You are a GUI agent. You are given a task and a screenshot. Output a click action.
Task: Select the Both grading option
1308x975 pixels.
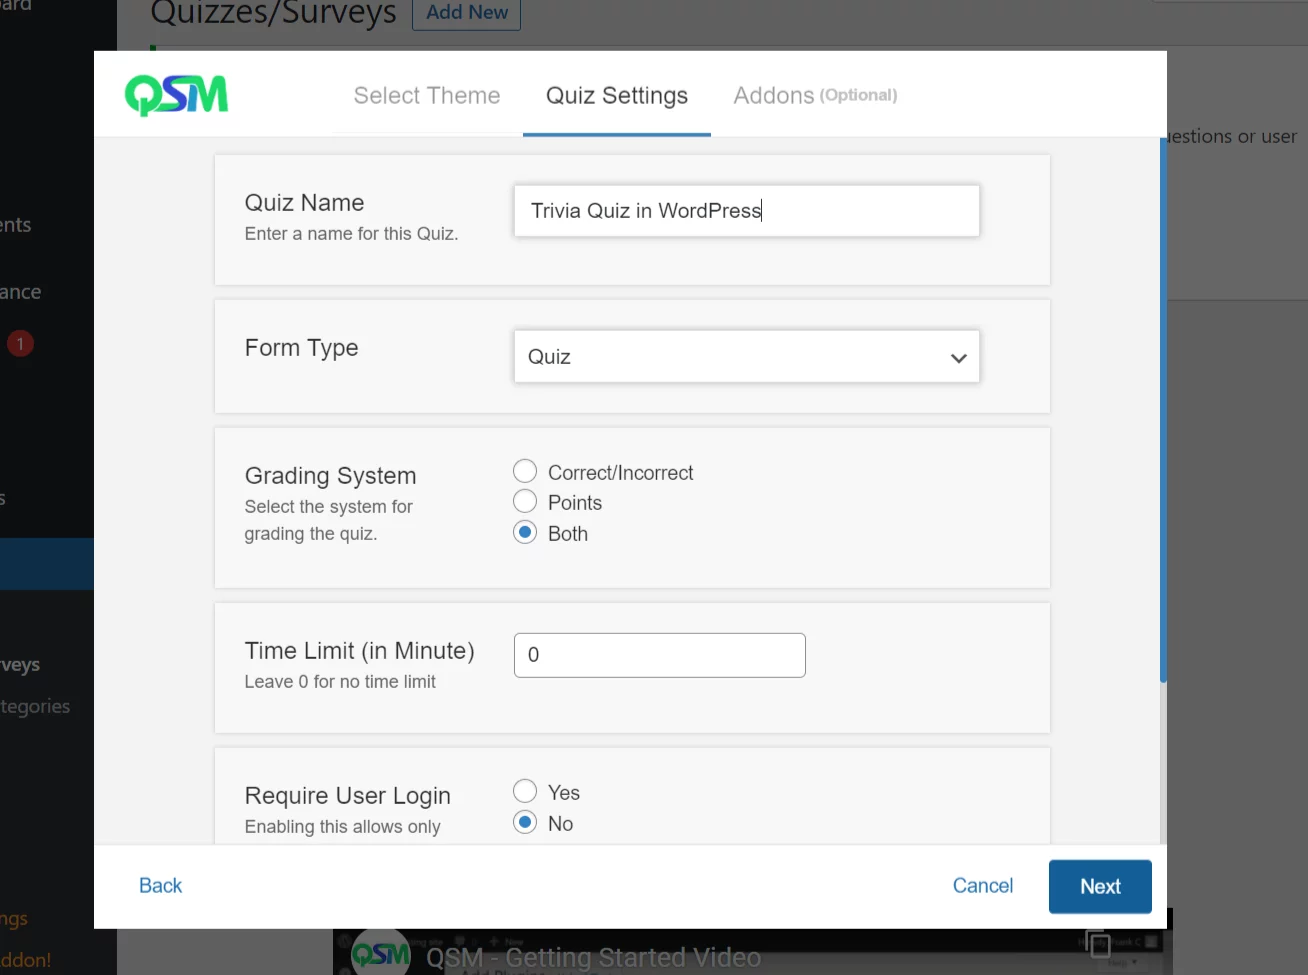[525, 532]
